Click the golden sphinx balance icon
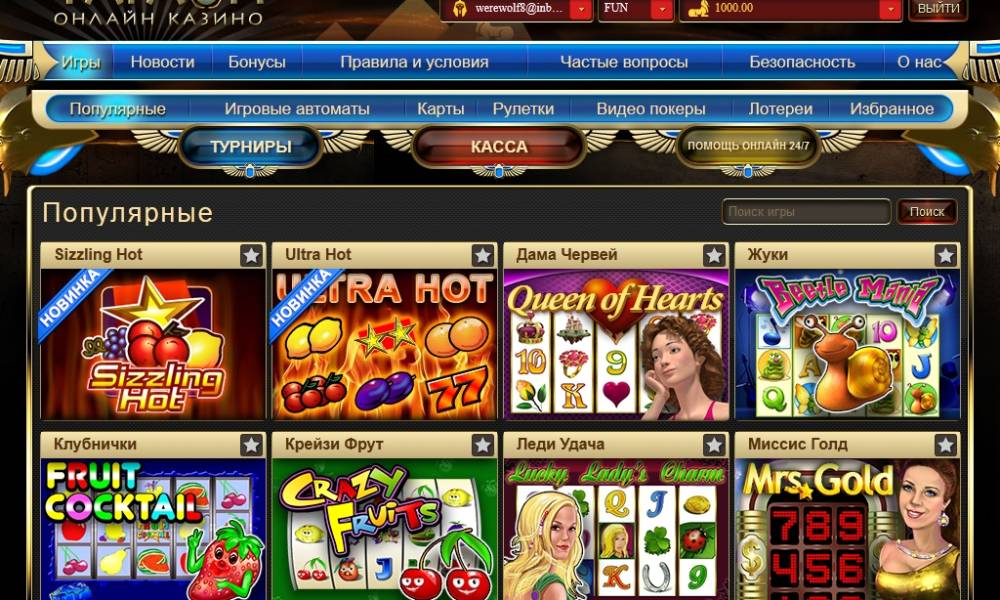The image size is (1000, 600). point(698,9)
